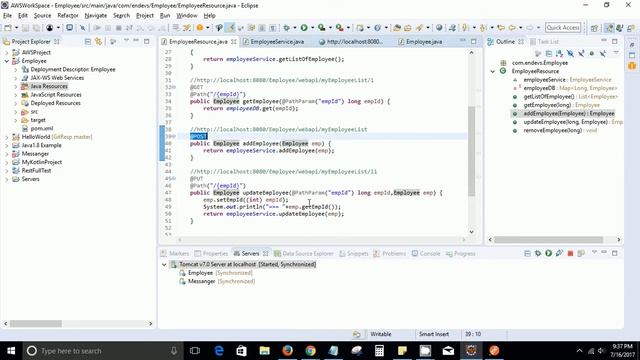
Task: Open File Explorer from the taskbar
Action: click(x=264, y=351)
